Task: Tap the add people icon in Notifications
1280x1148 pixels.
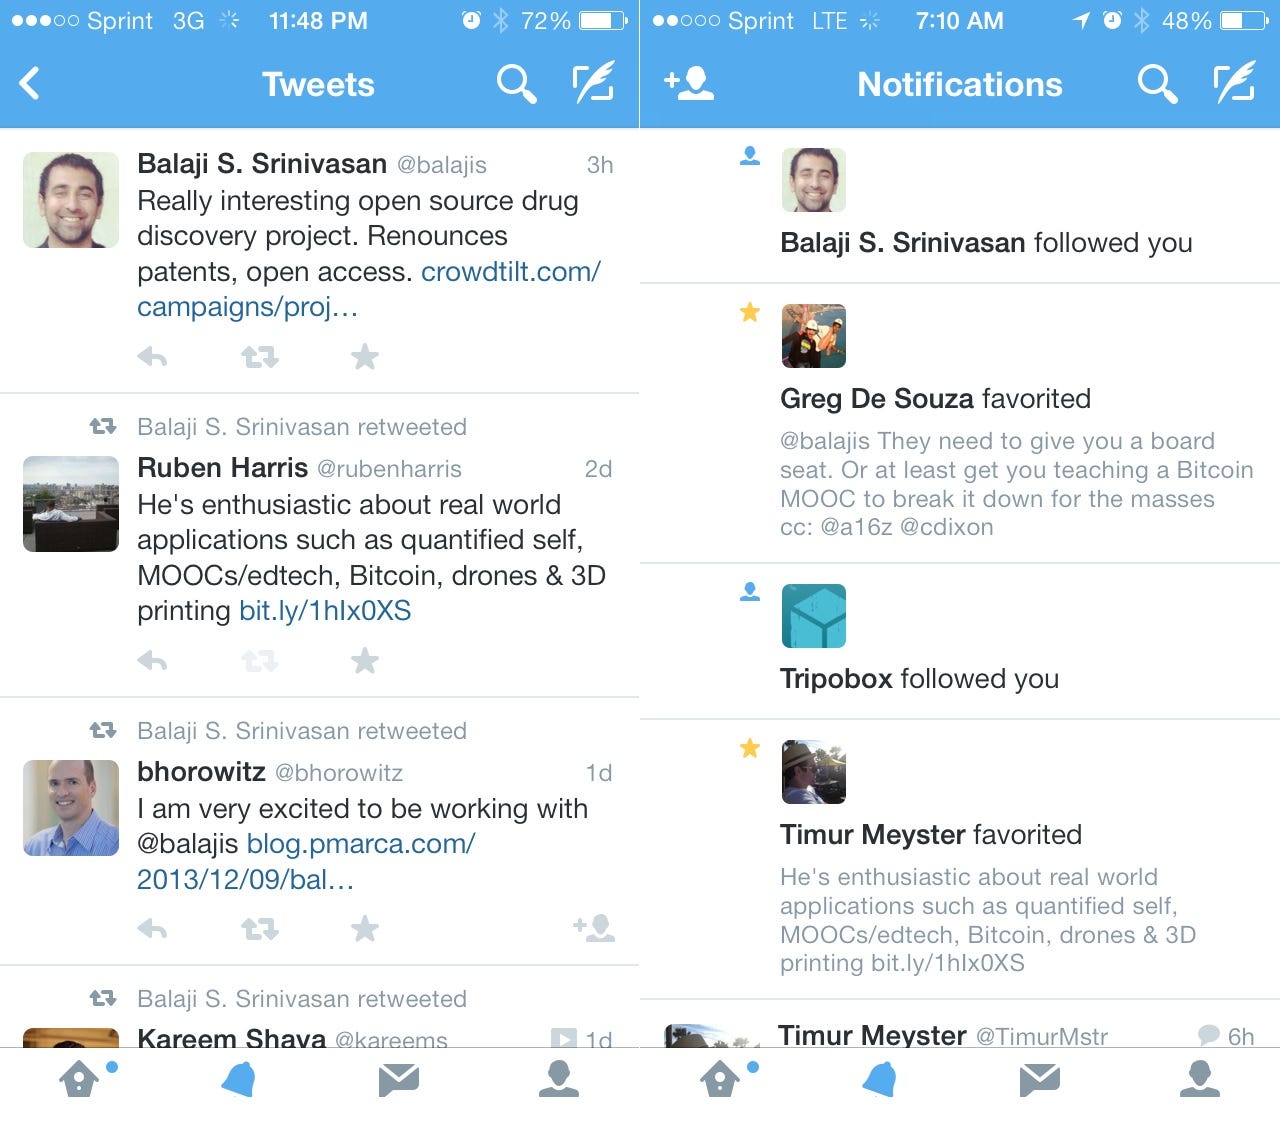Action: (689, 84)
